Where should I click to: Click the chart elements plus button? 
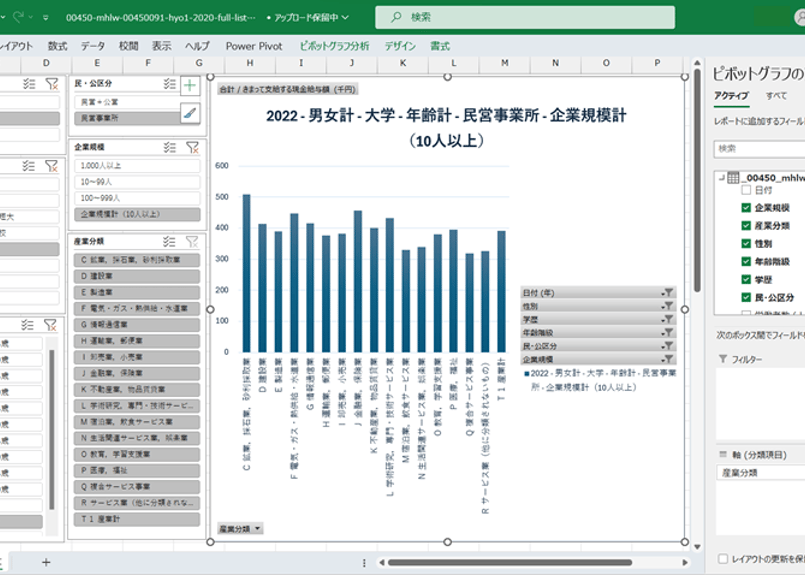tap(190, 85)
